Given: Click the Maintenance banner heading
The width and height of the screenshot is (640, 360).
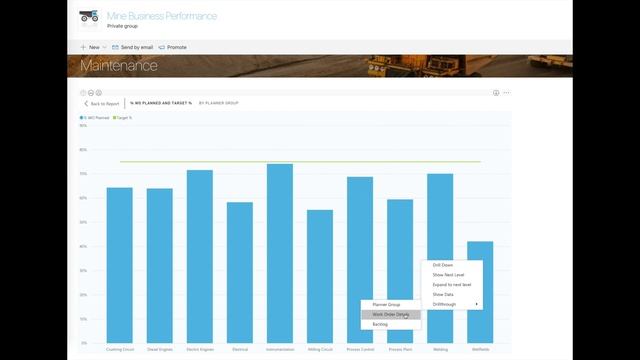Looking at the screenshot, I should pyautogui.click(x=119, y=66).
